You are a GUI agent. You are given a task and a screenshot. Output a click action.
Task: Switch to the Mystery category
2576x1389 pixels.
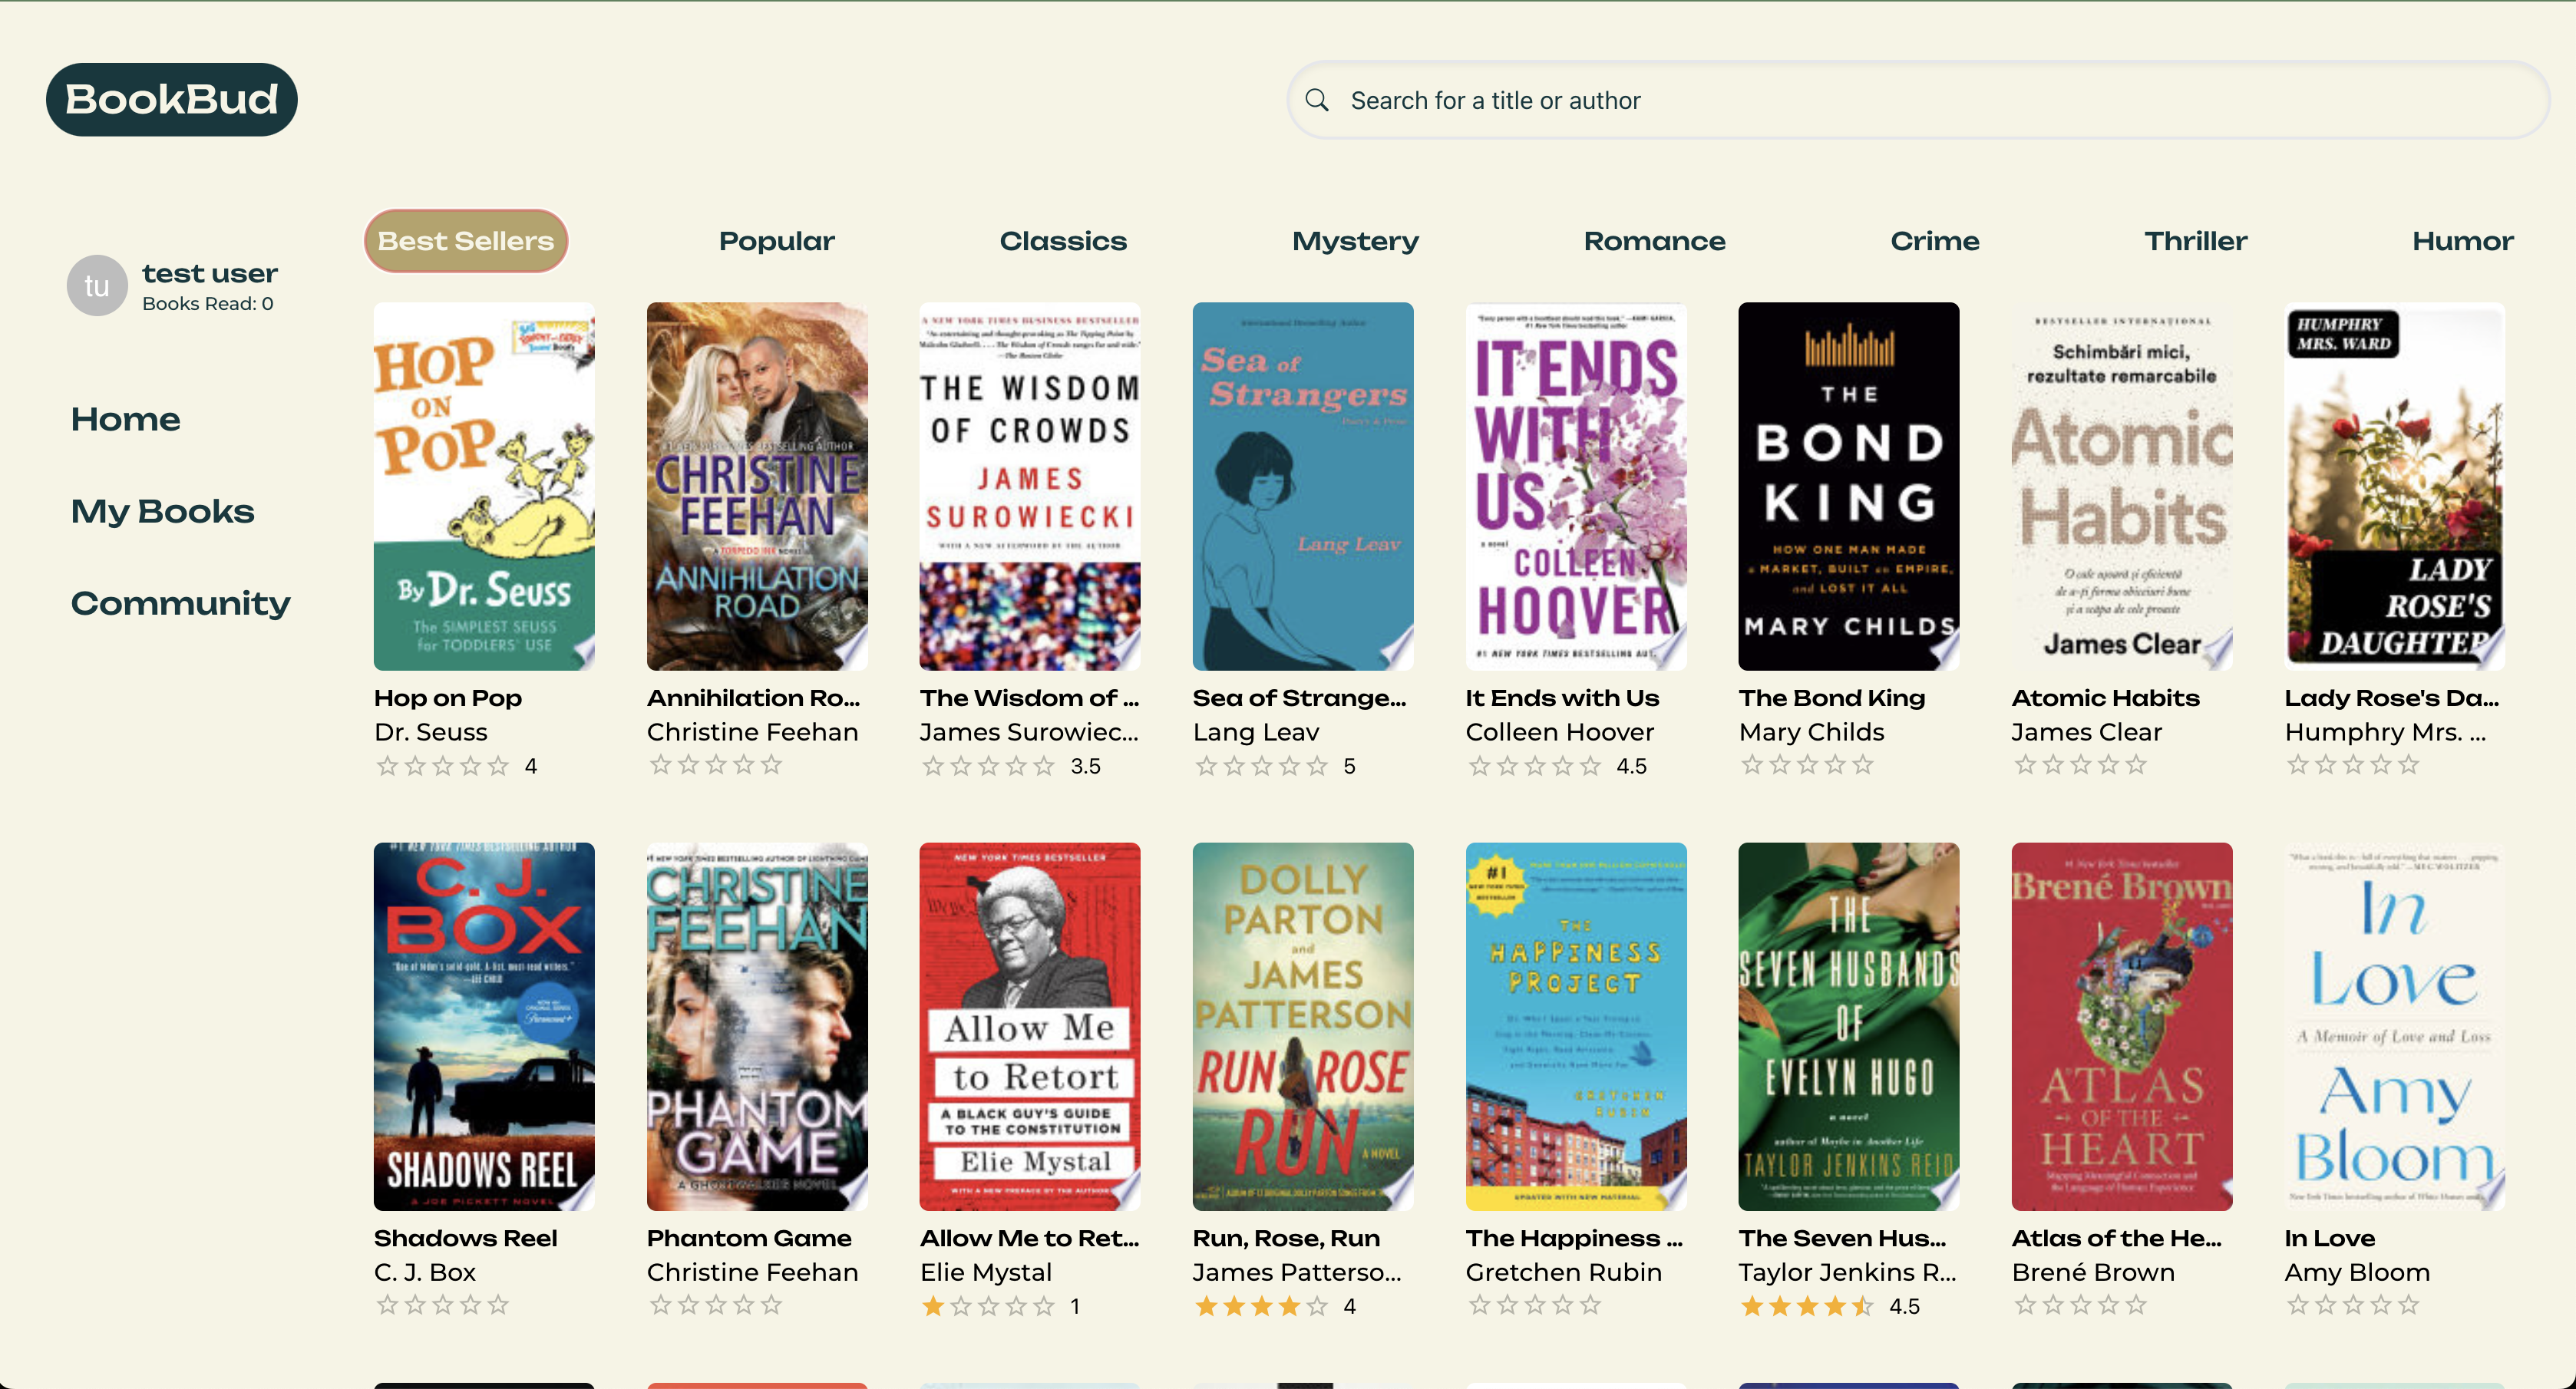coord(1355,241)
